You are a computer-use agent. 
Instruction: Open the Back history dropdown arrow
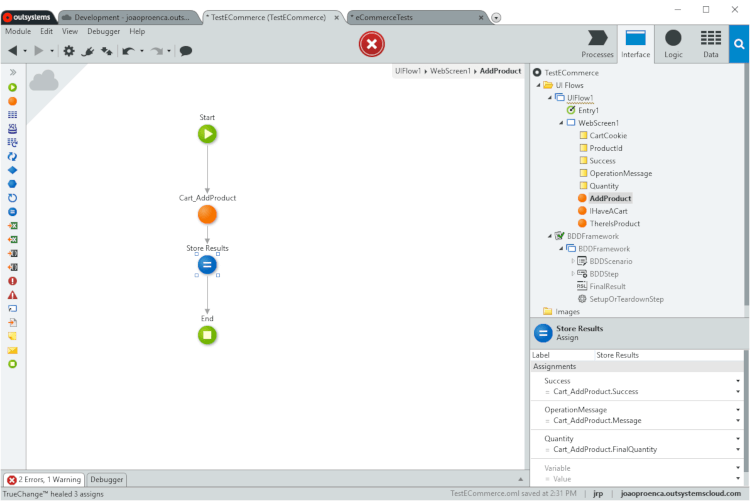tap(25, 51)
